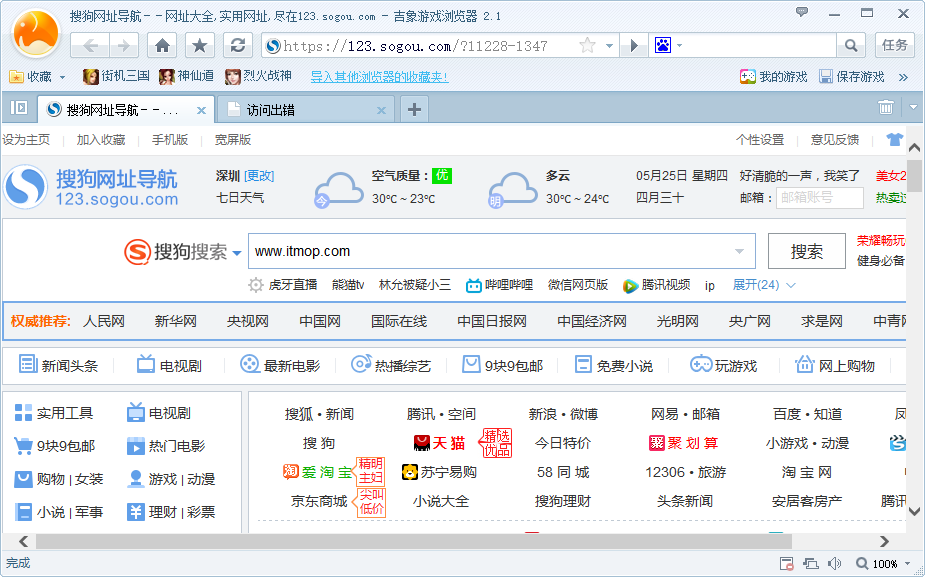Expand the 搜狗搜索 engine dropdown arrow
This screenshot has height=577, width=925.
pos(237,253)
